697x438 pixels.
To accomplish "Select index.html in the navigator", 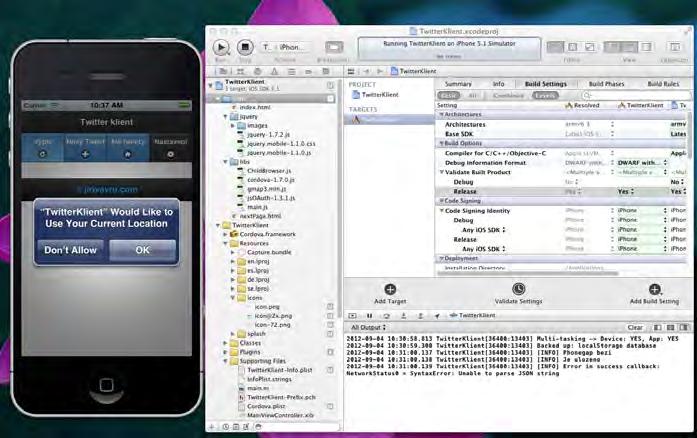I will 255,108.
